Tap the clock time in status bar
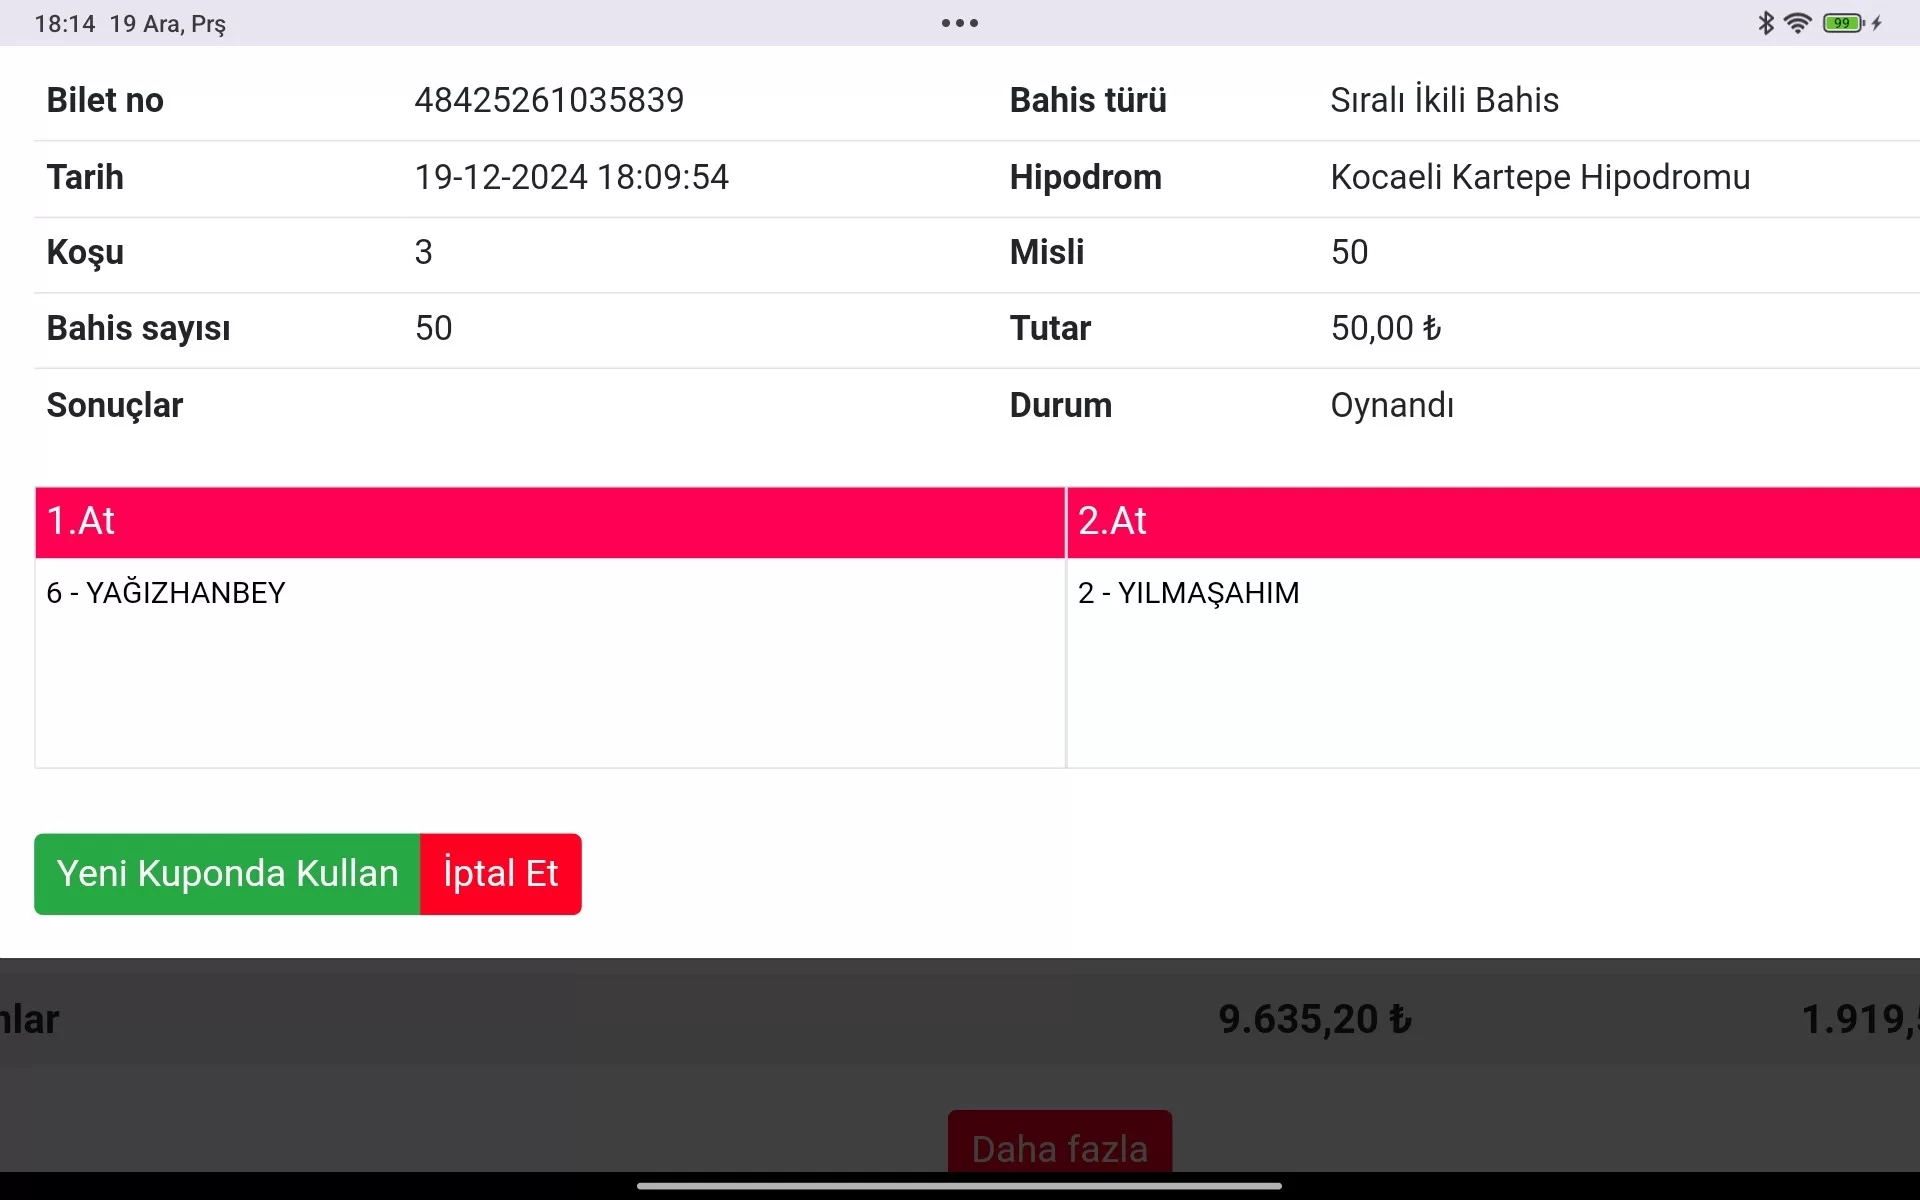 (x=64, y=23)
